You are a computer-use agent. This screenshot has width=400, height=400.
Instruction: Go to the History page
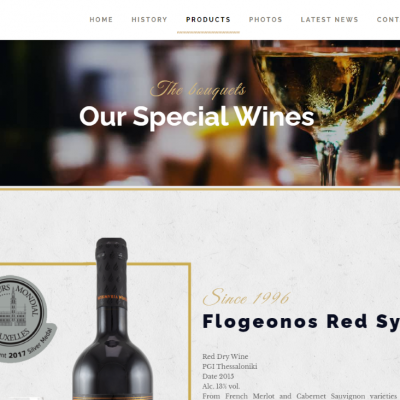tap(149, 20)
